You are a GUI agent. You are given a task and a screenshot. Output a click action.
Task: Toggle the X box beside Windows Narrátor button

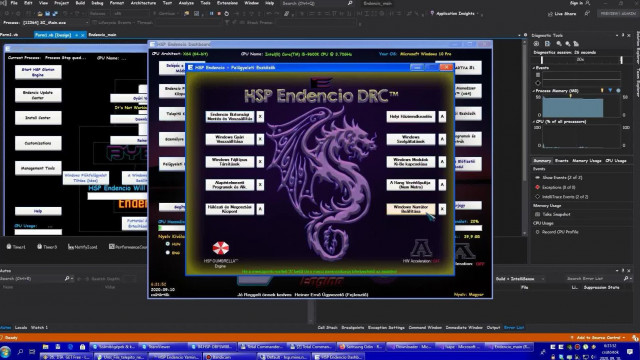pos(442,209)
